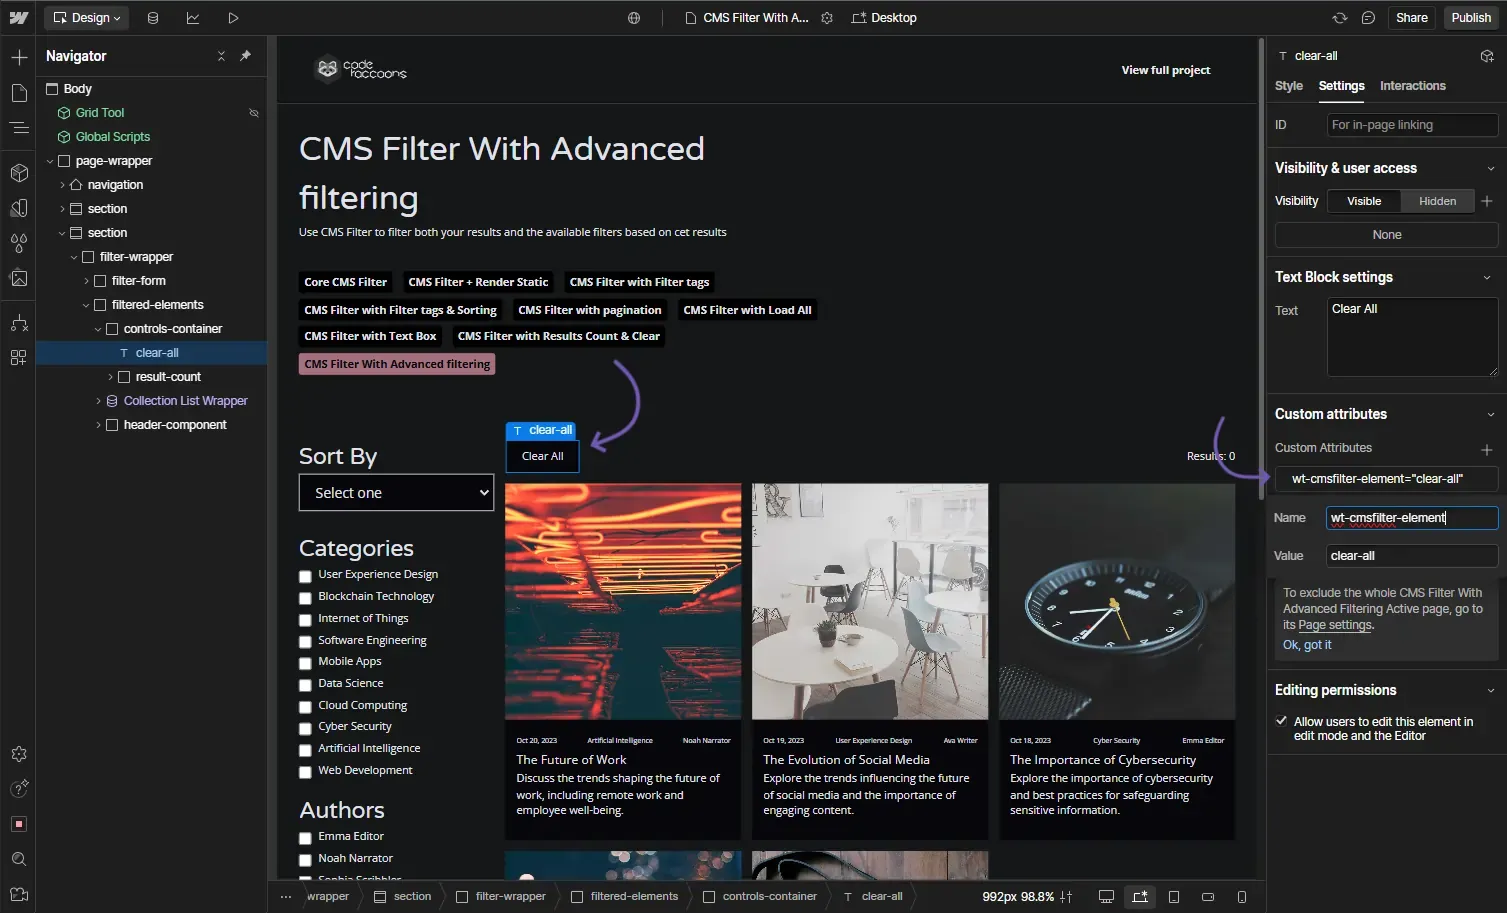Check User Experience Design category
This screenshot has width=1507, height=913.
(305, 576)
